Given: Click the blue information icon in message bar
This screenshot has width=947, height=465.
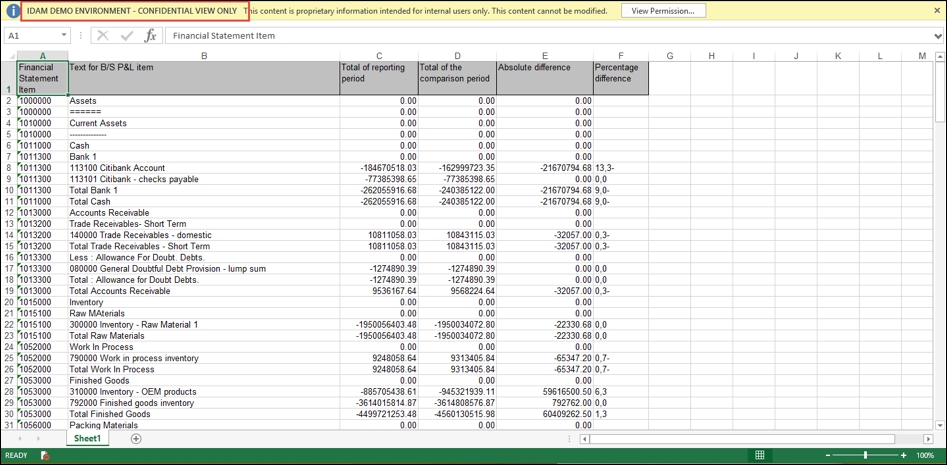Looking at the screenshot, I should pyautogui.click(x=13, y=11).
